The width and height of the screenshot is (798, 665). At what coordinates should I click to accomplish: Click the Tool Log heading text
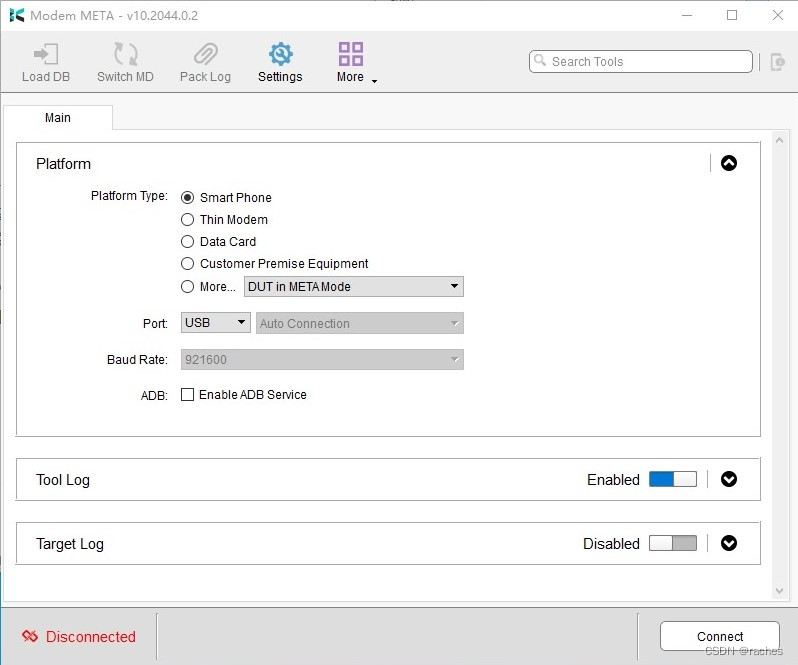pos(63,480)
